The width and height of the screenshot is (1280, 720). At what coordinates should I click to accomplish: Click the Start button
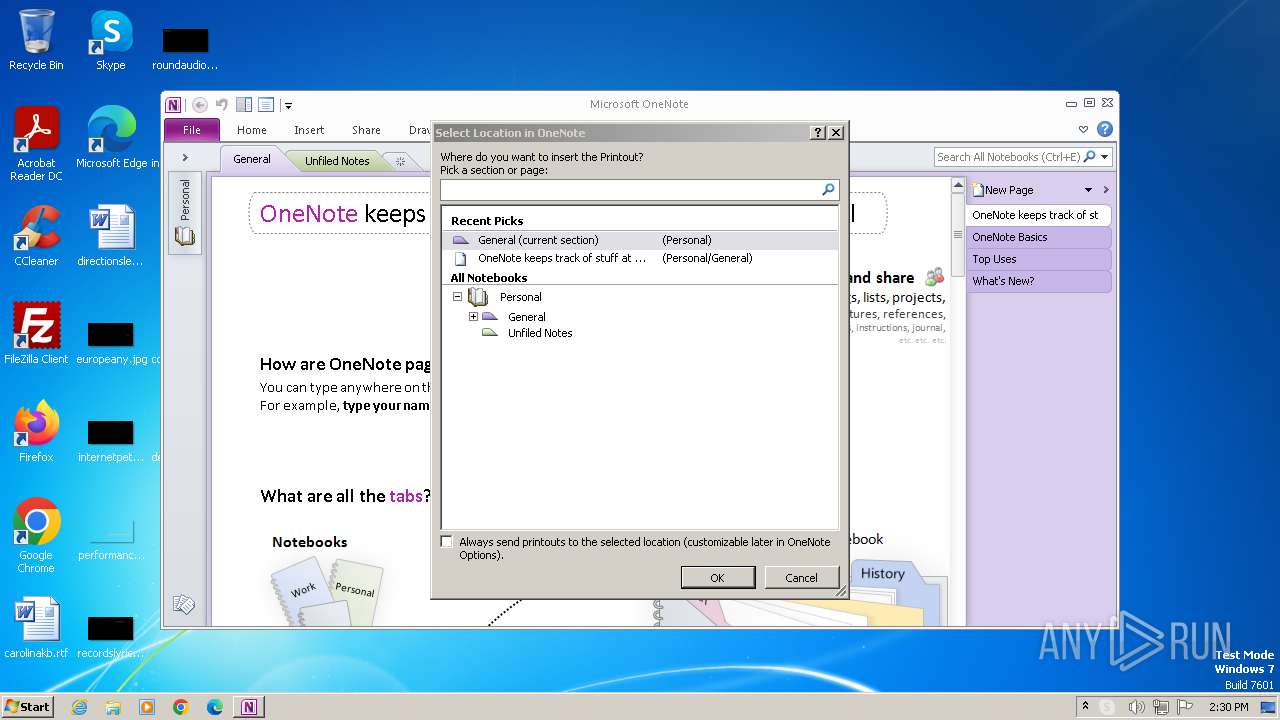pyautogui.click(x=28, y=706)
